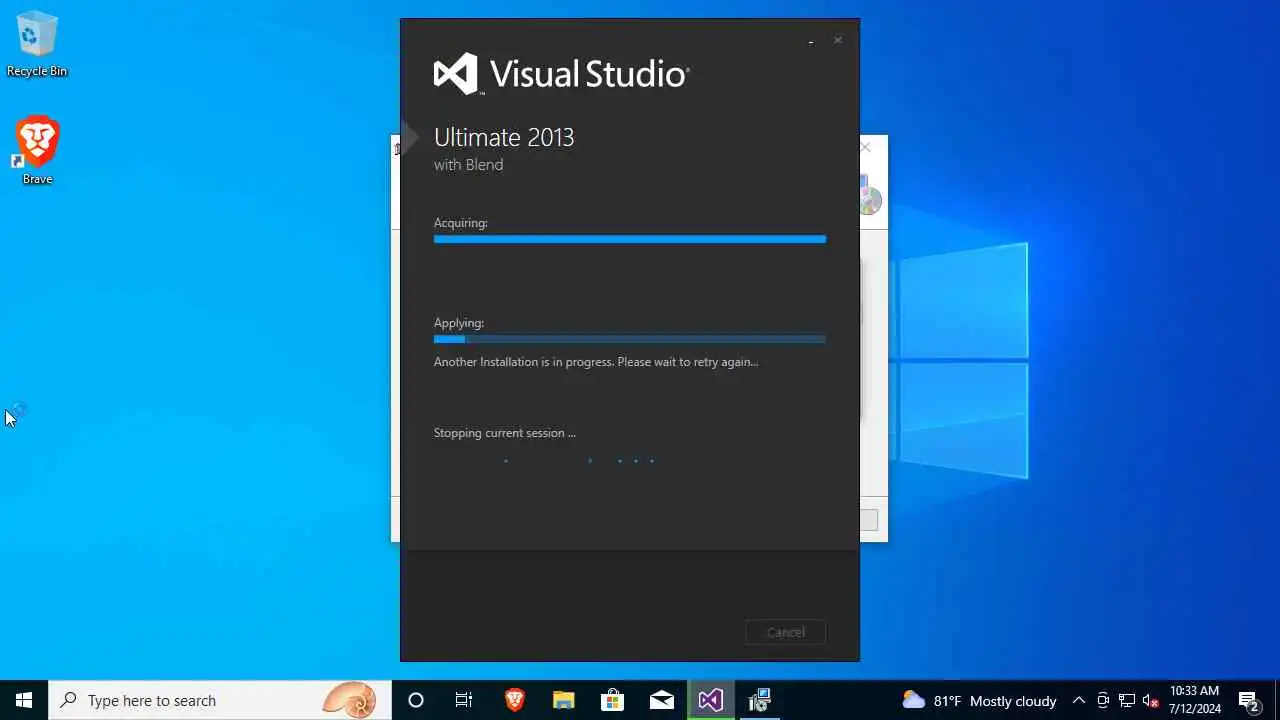Close the background dialog behind the installer
This screenshot has height=720, width=1280.
[866, 147]
